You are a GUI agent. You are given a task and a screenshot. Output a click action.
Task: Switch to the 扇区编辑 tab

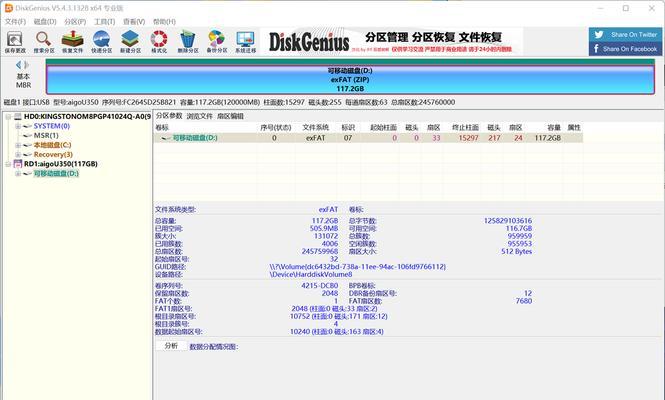[x=230, y=116]
